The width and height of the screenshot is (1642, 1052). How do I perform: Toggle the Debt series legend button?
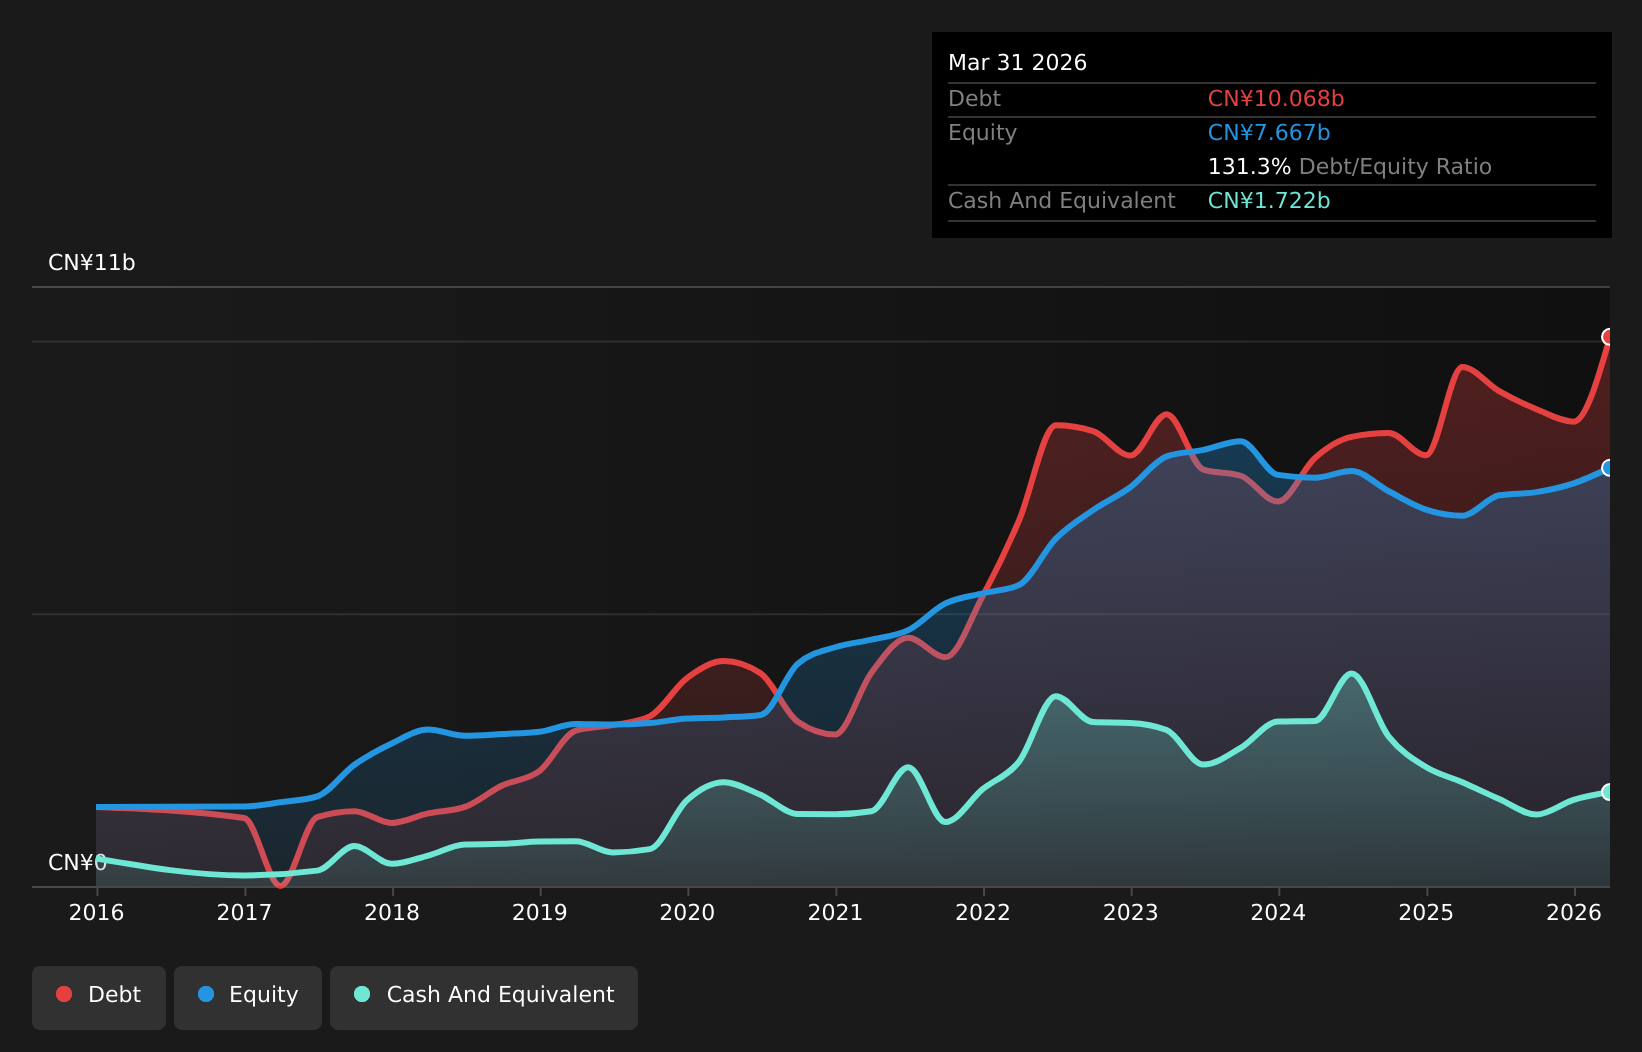click(x=99, y=997)
